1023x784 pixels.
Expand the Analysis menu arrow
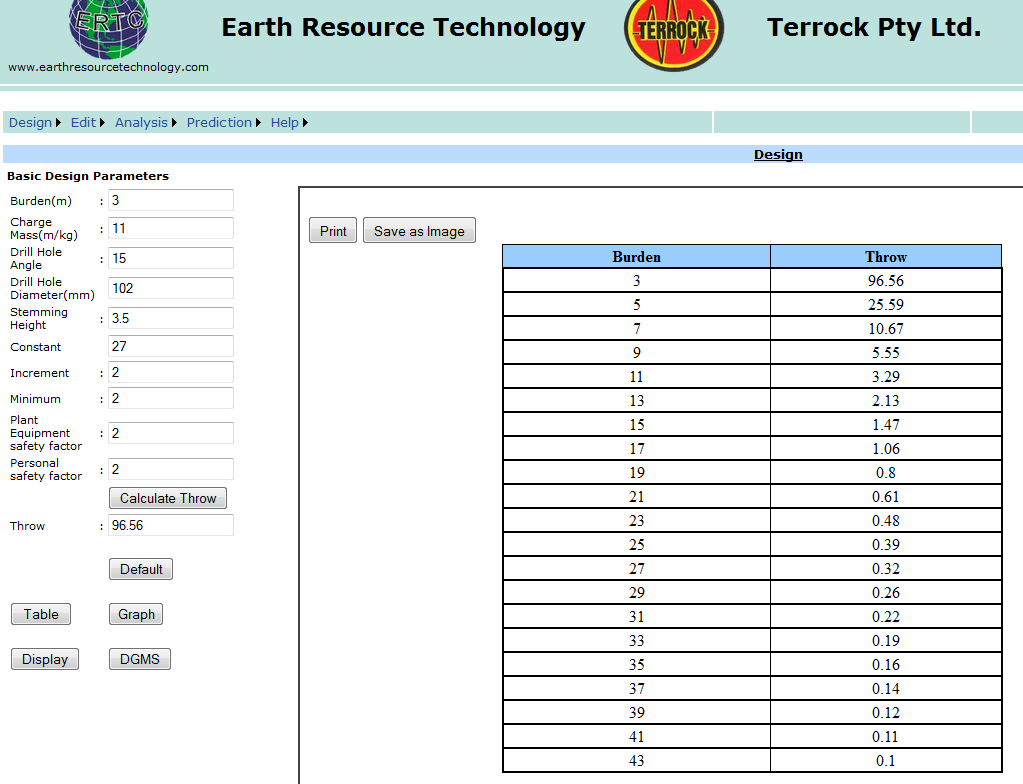point(174,123)
